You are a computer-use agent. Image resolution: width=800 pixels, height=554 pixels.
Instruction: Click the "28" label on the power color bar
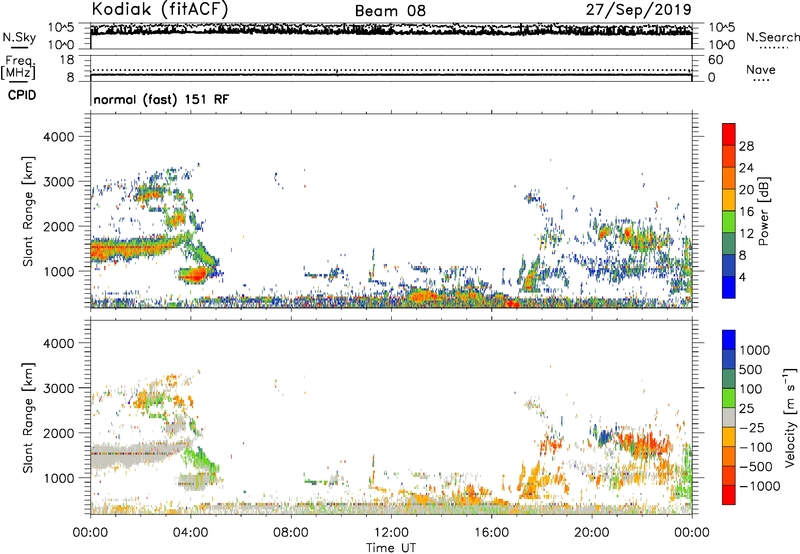pyautogui.click(x=746, y=146)
